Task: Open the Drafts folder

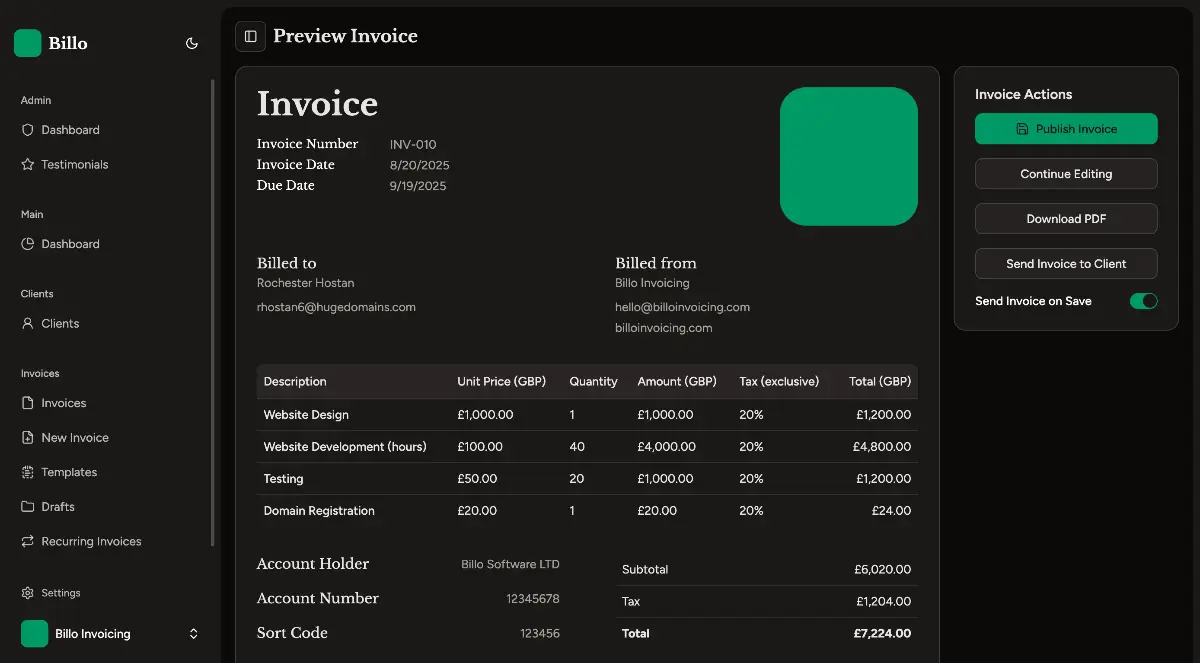Action: pos(57,506)
